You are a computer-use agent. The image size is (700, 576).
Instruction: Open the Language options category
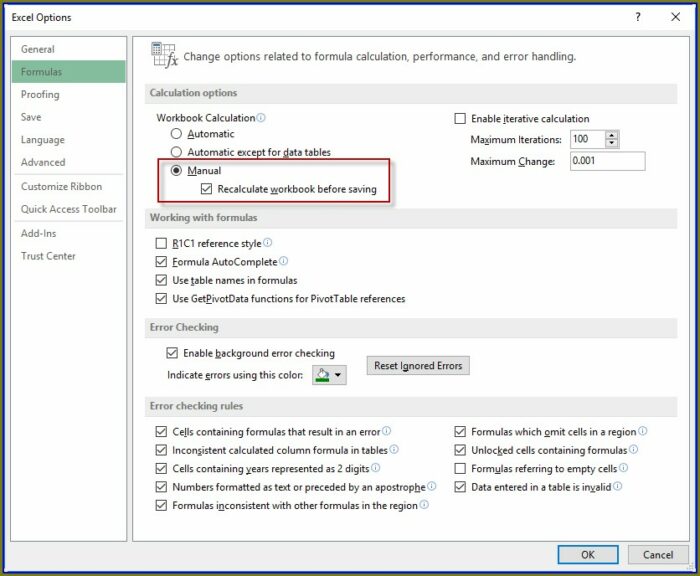coord(69,140)
